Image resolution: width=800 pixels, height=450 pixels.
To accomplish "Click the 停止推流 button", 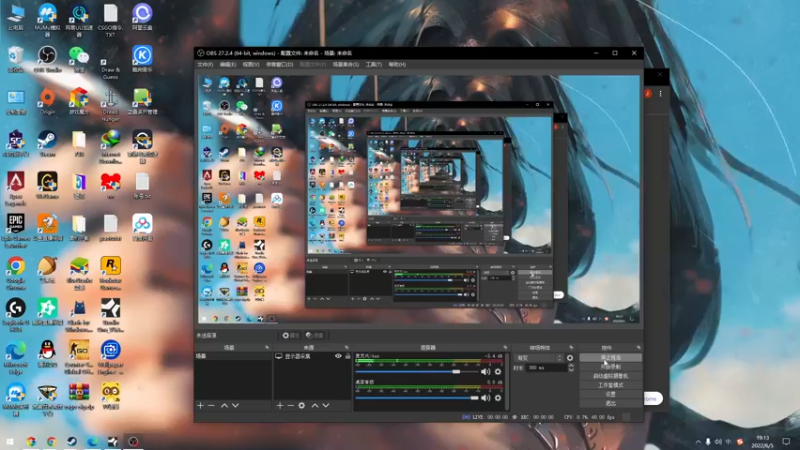I will click(610, 358).
